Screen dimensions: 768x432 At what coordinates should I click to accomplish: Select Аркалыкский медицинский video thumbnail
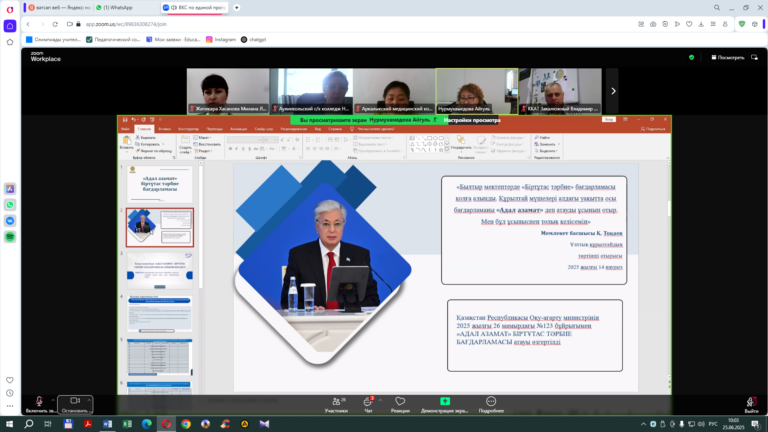[394, 91]
